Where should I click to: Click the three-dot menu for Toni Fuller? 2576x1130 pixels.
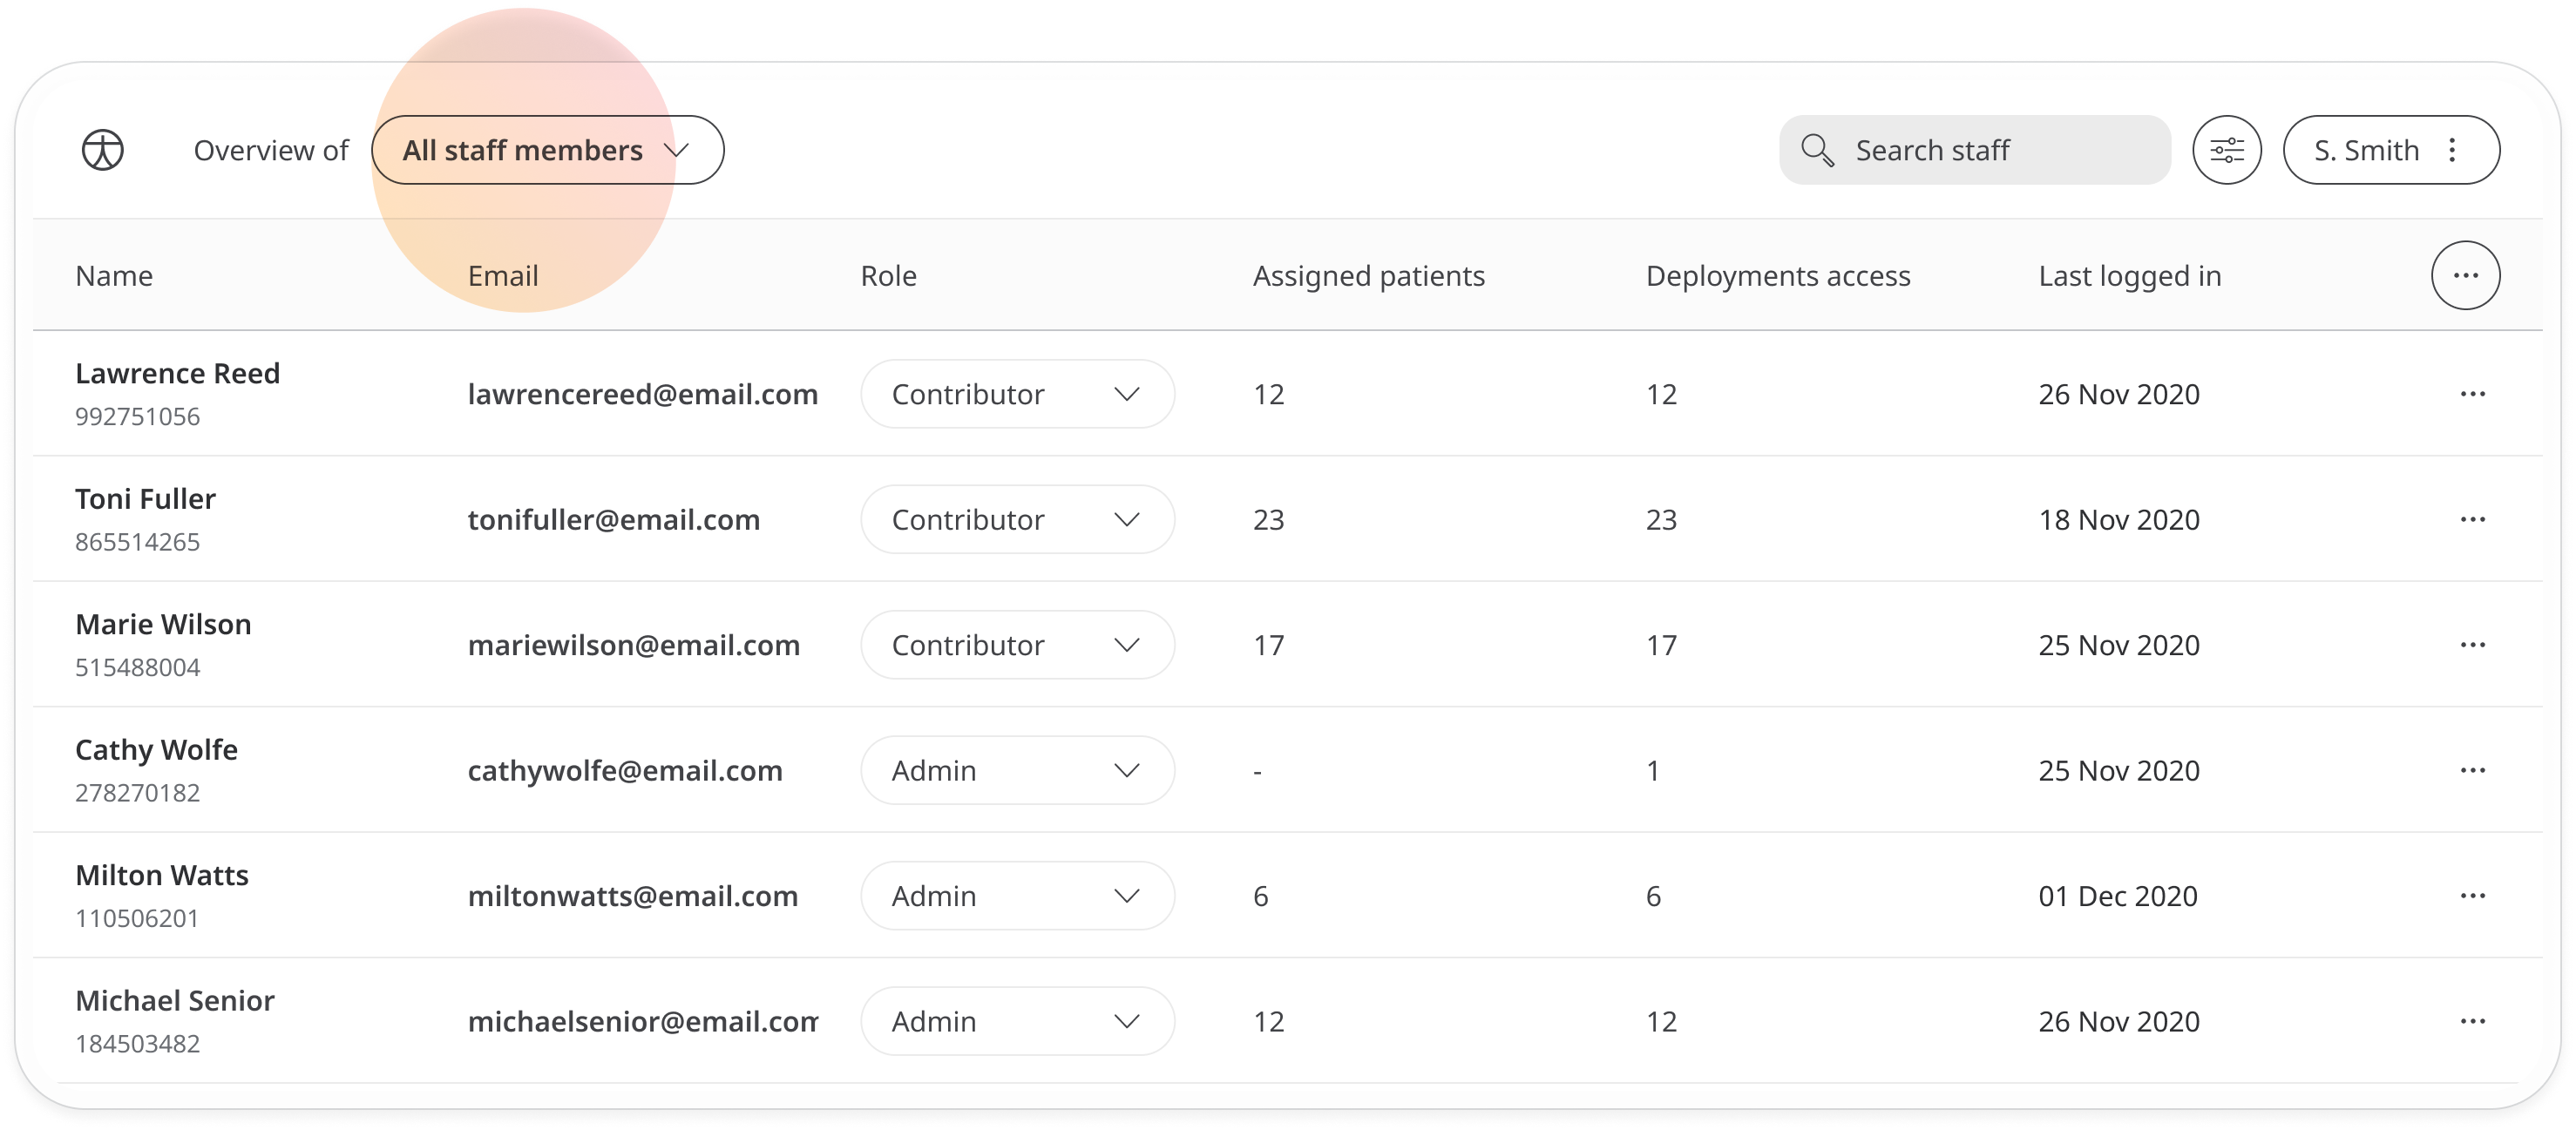(2471, 519)
